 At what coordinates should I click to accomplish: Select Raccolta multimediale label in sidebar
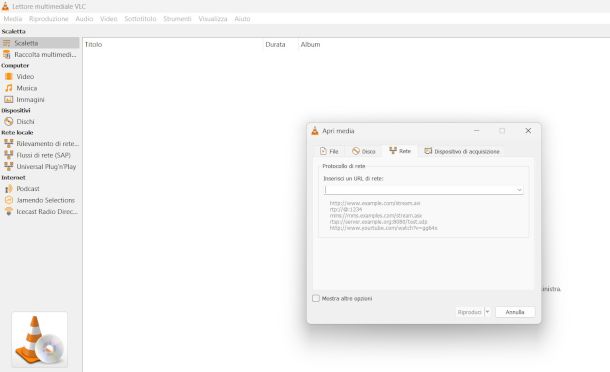45,54
